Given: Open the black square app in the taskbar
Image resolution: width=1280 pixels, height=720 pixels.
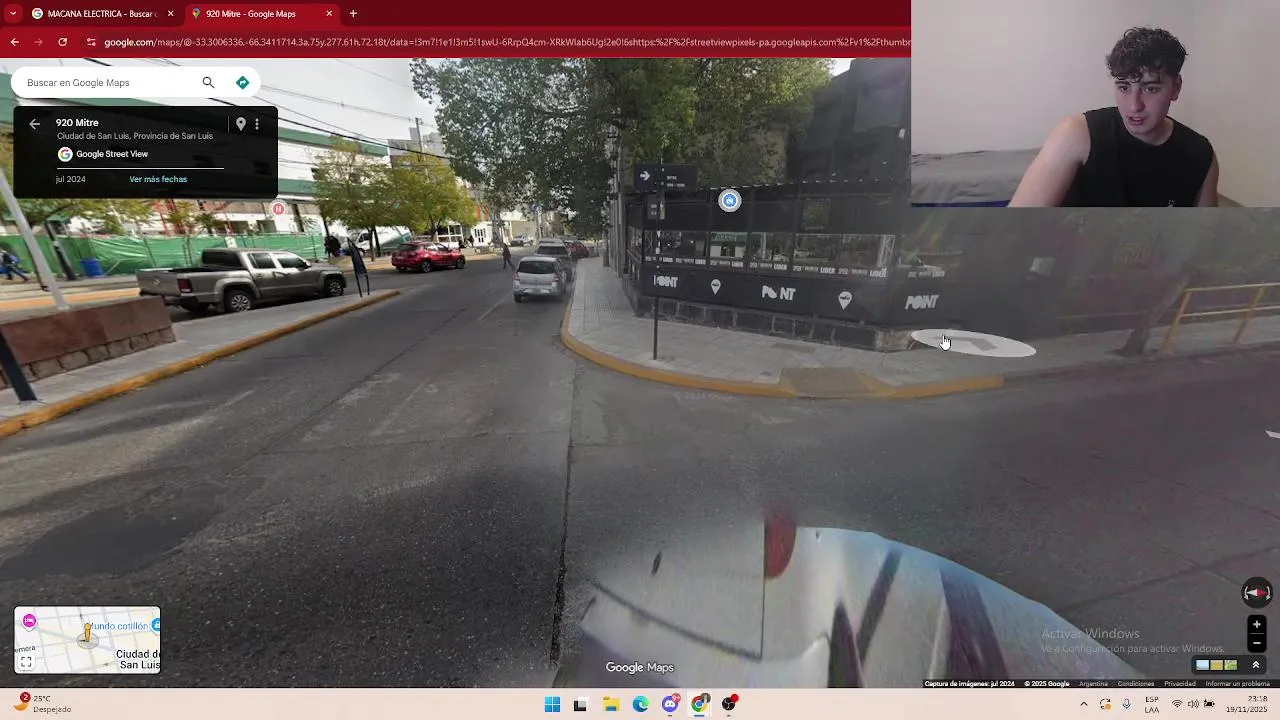Looking at the screenshot, I should pyautogui.click(x=580, y=705).
